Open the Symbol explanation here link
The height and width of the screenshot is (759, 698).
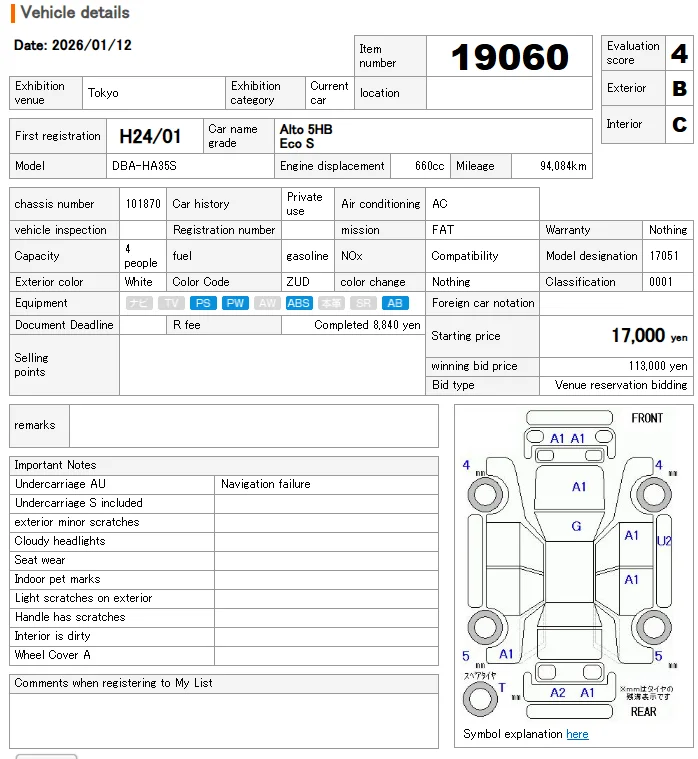click(x=577, y=734)
